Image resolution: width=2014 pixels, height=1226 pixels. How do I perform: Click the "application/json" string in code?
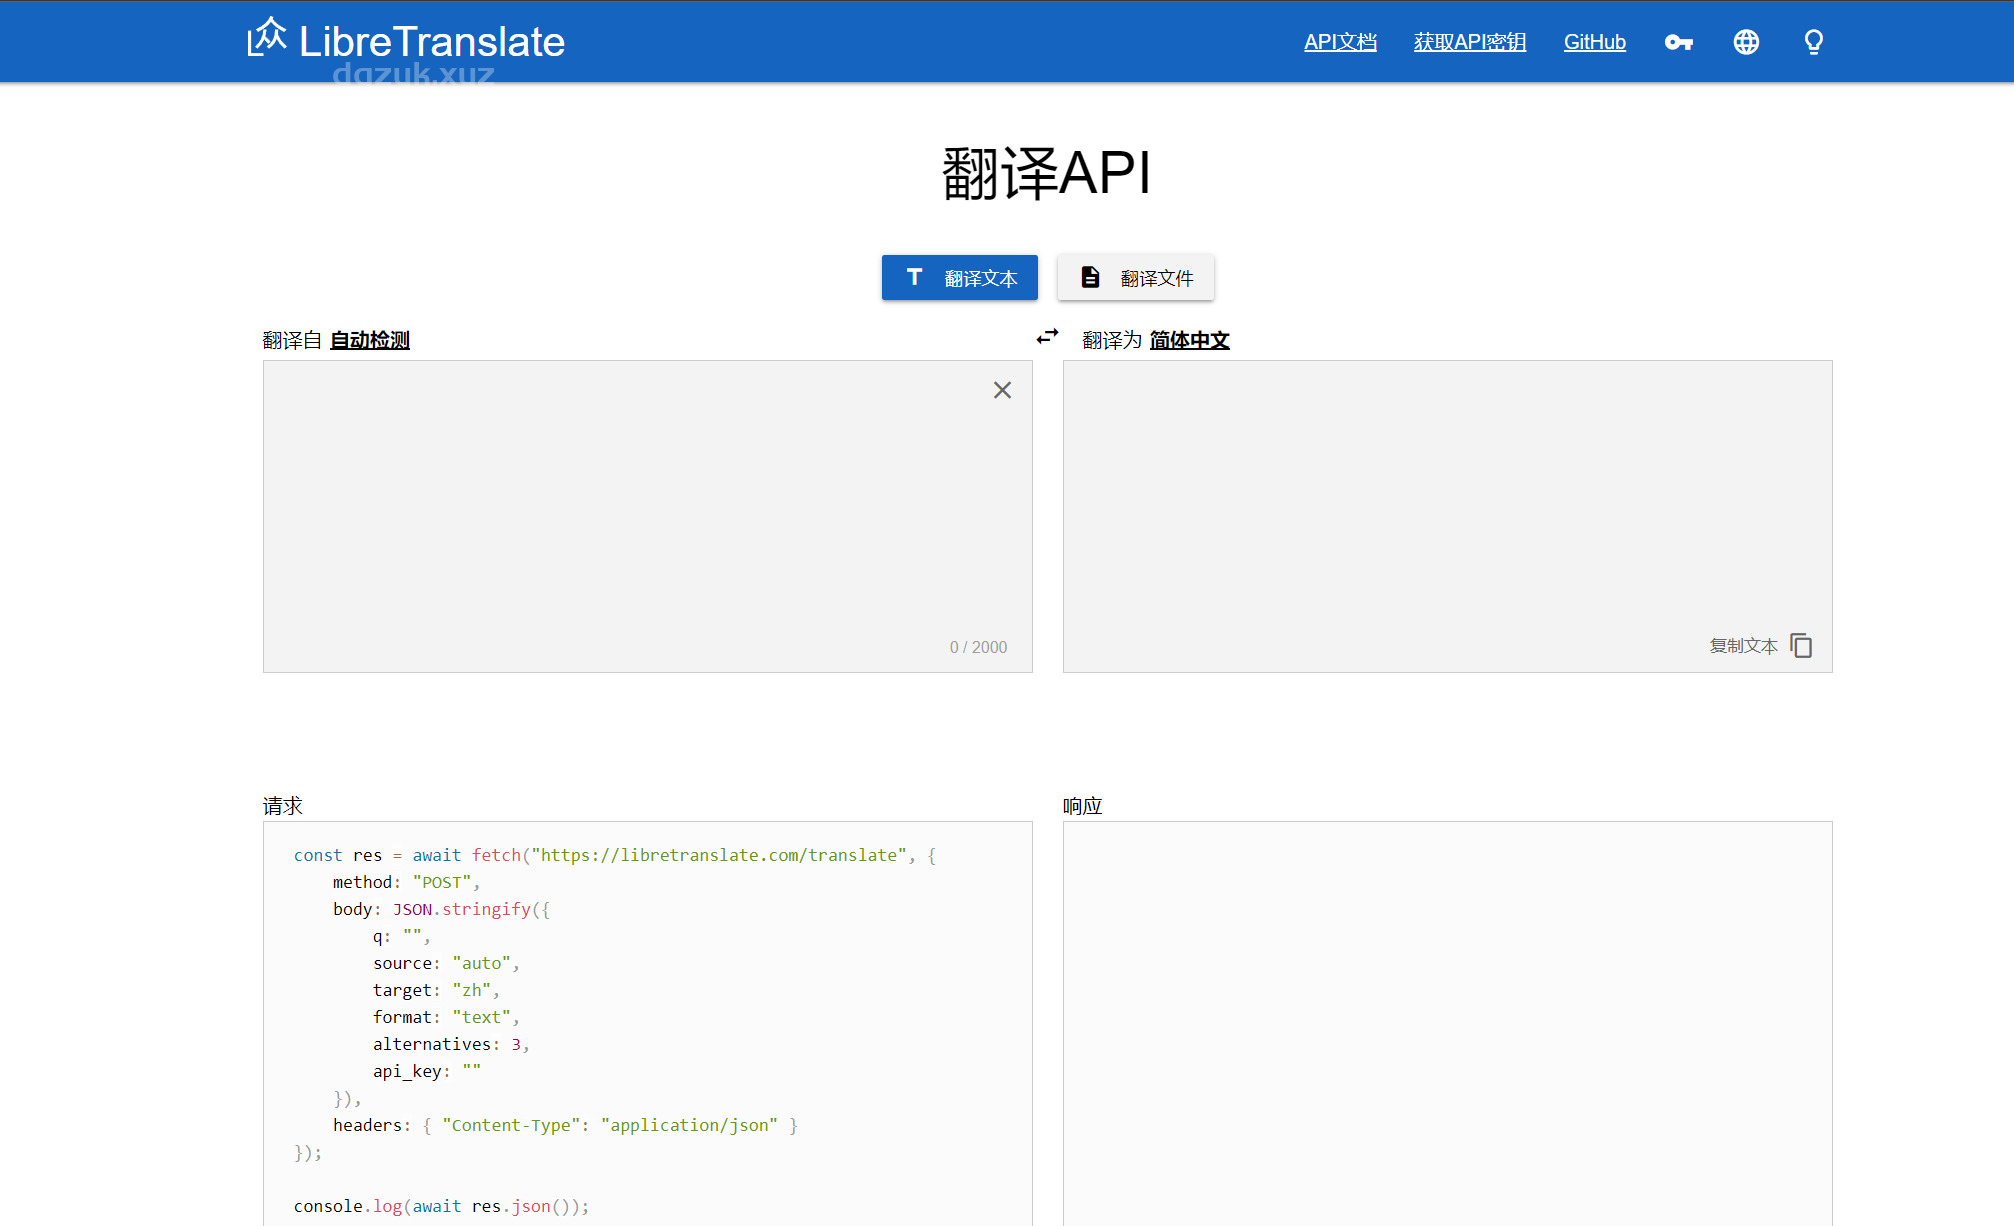[x=689, y=1125]
